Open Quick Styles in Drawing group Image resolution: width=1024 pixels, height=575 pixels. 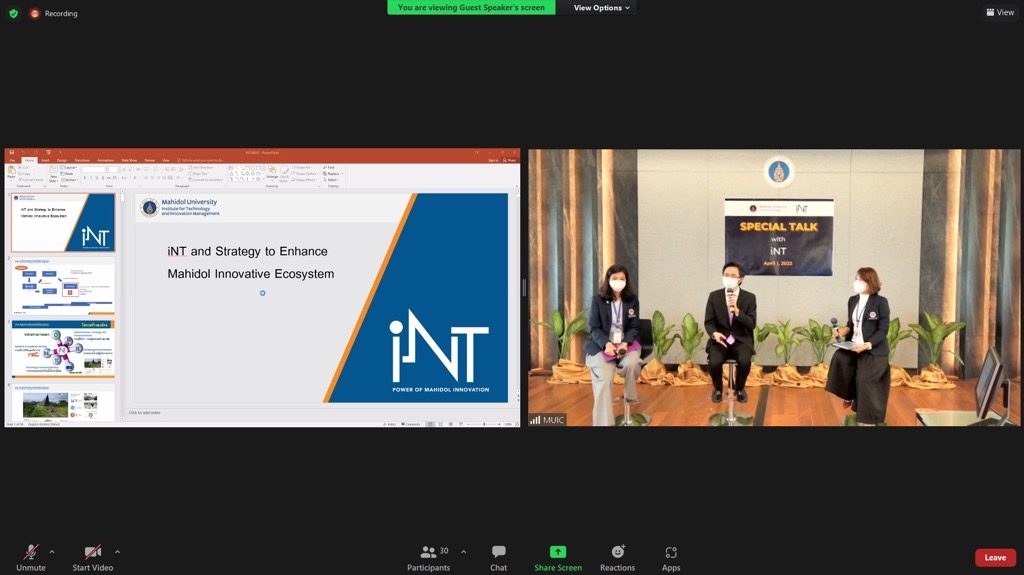284,174
